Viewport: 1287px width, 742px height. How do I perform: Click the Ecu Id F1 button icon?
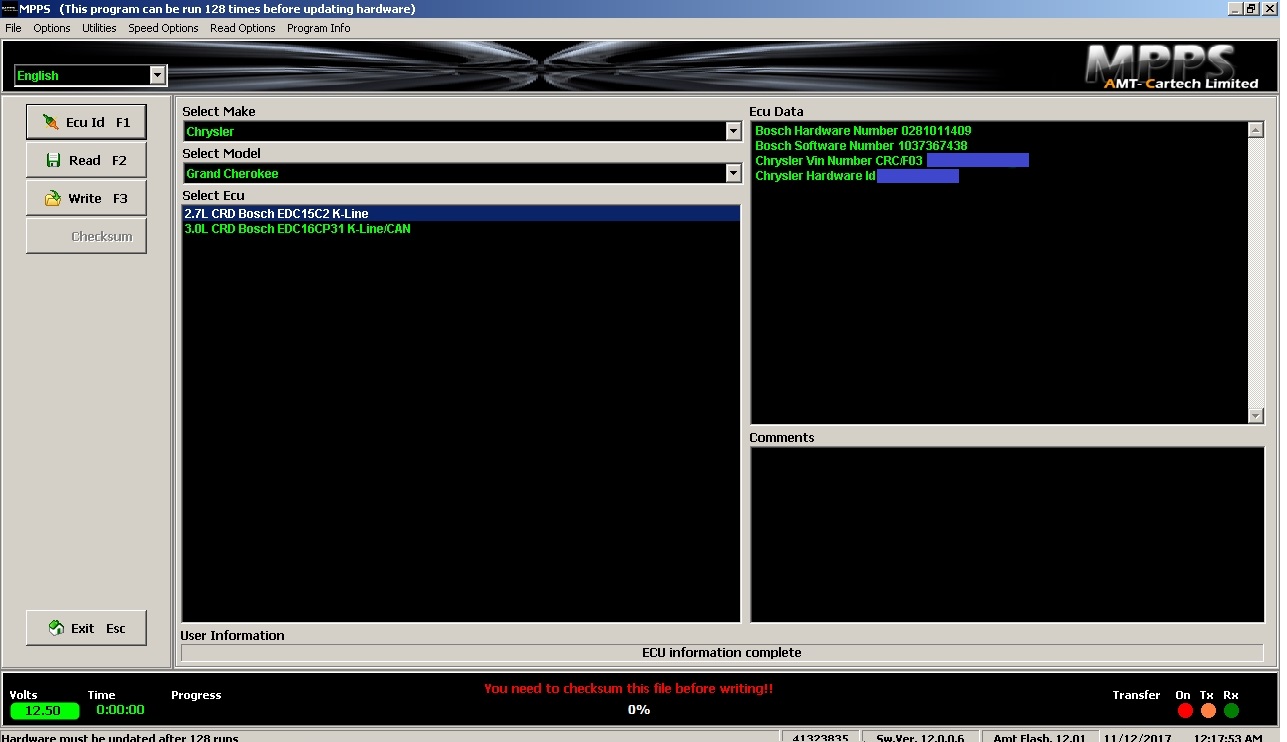point(51,122)
